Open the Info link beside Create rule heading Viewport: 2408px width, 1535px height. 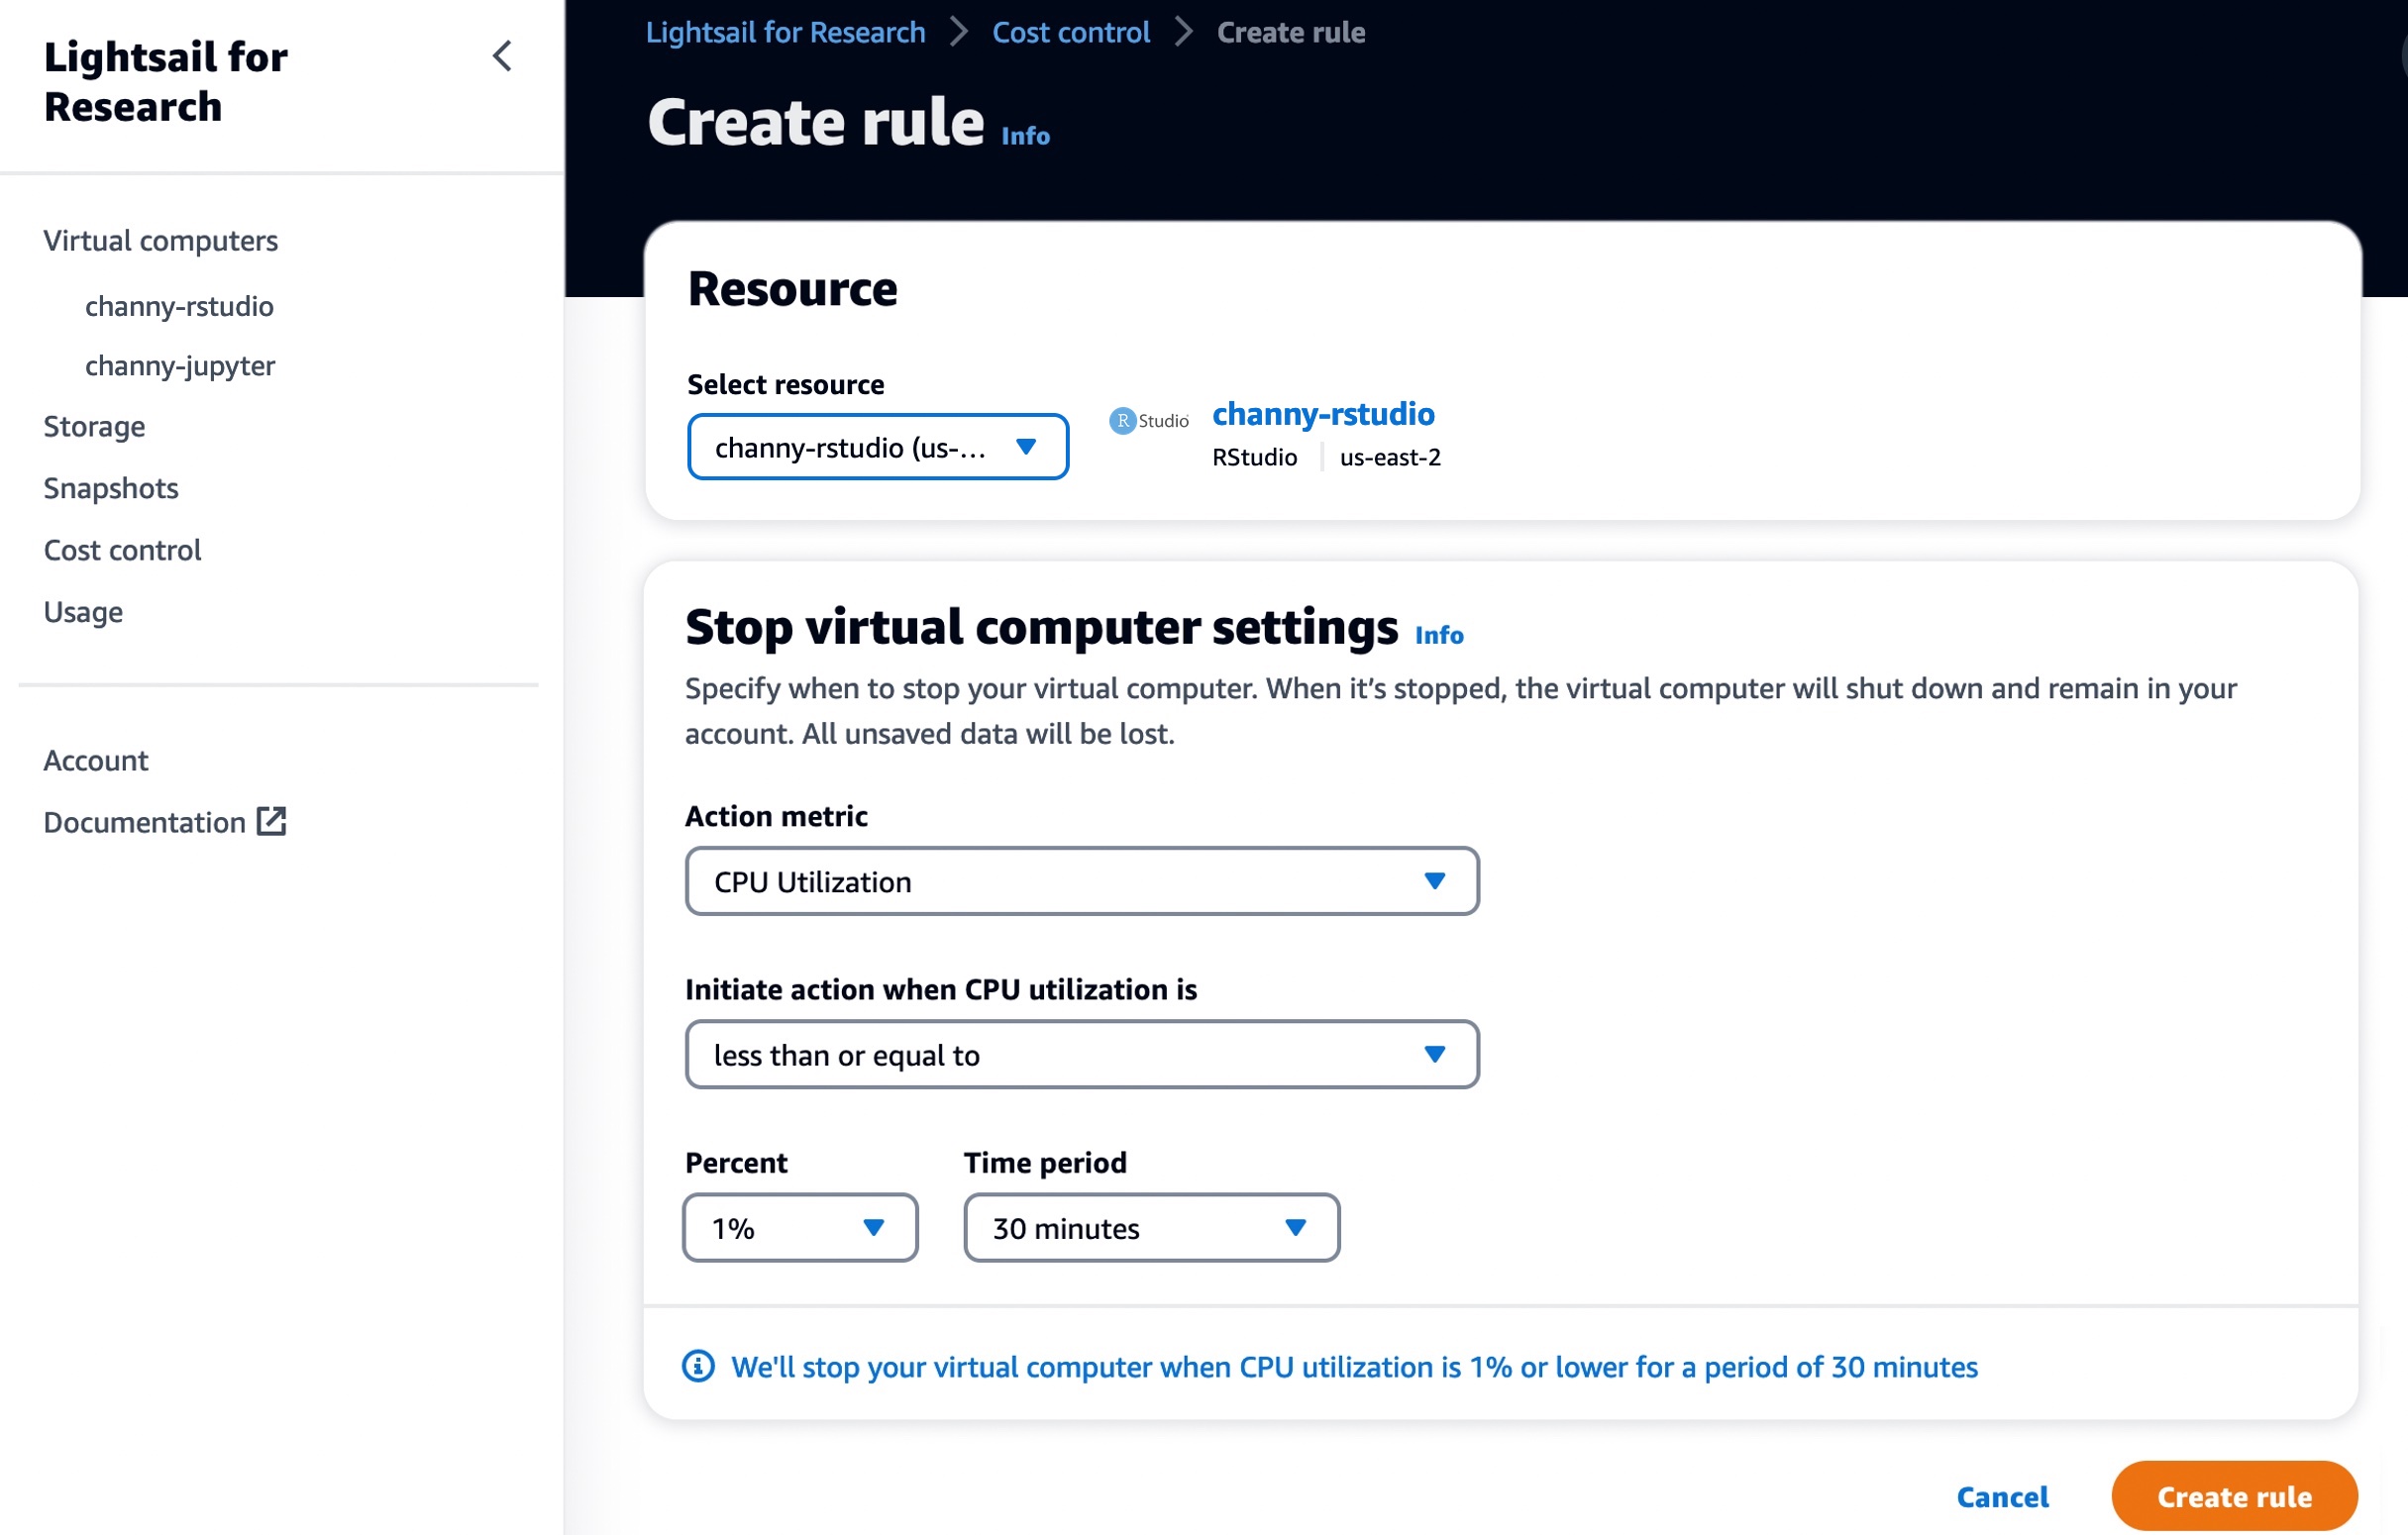pyautogui.click(x=1025, y=136)
